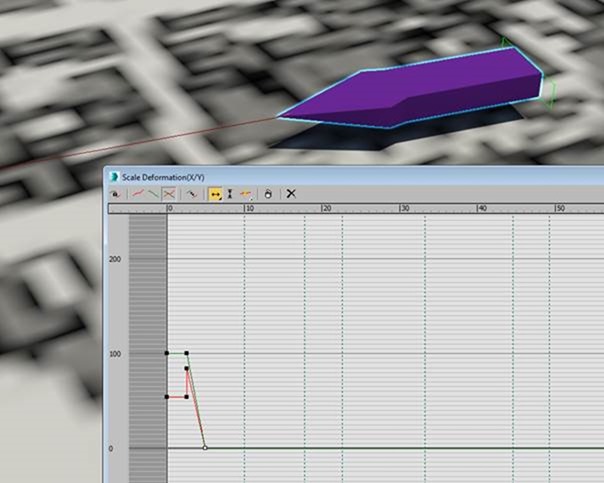Display the Y axis curve (green line icon)
Screen dimensions: 604x483
154,194
